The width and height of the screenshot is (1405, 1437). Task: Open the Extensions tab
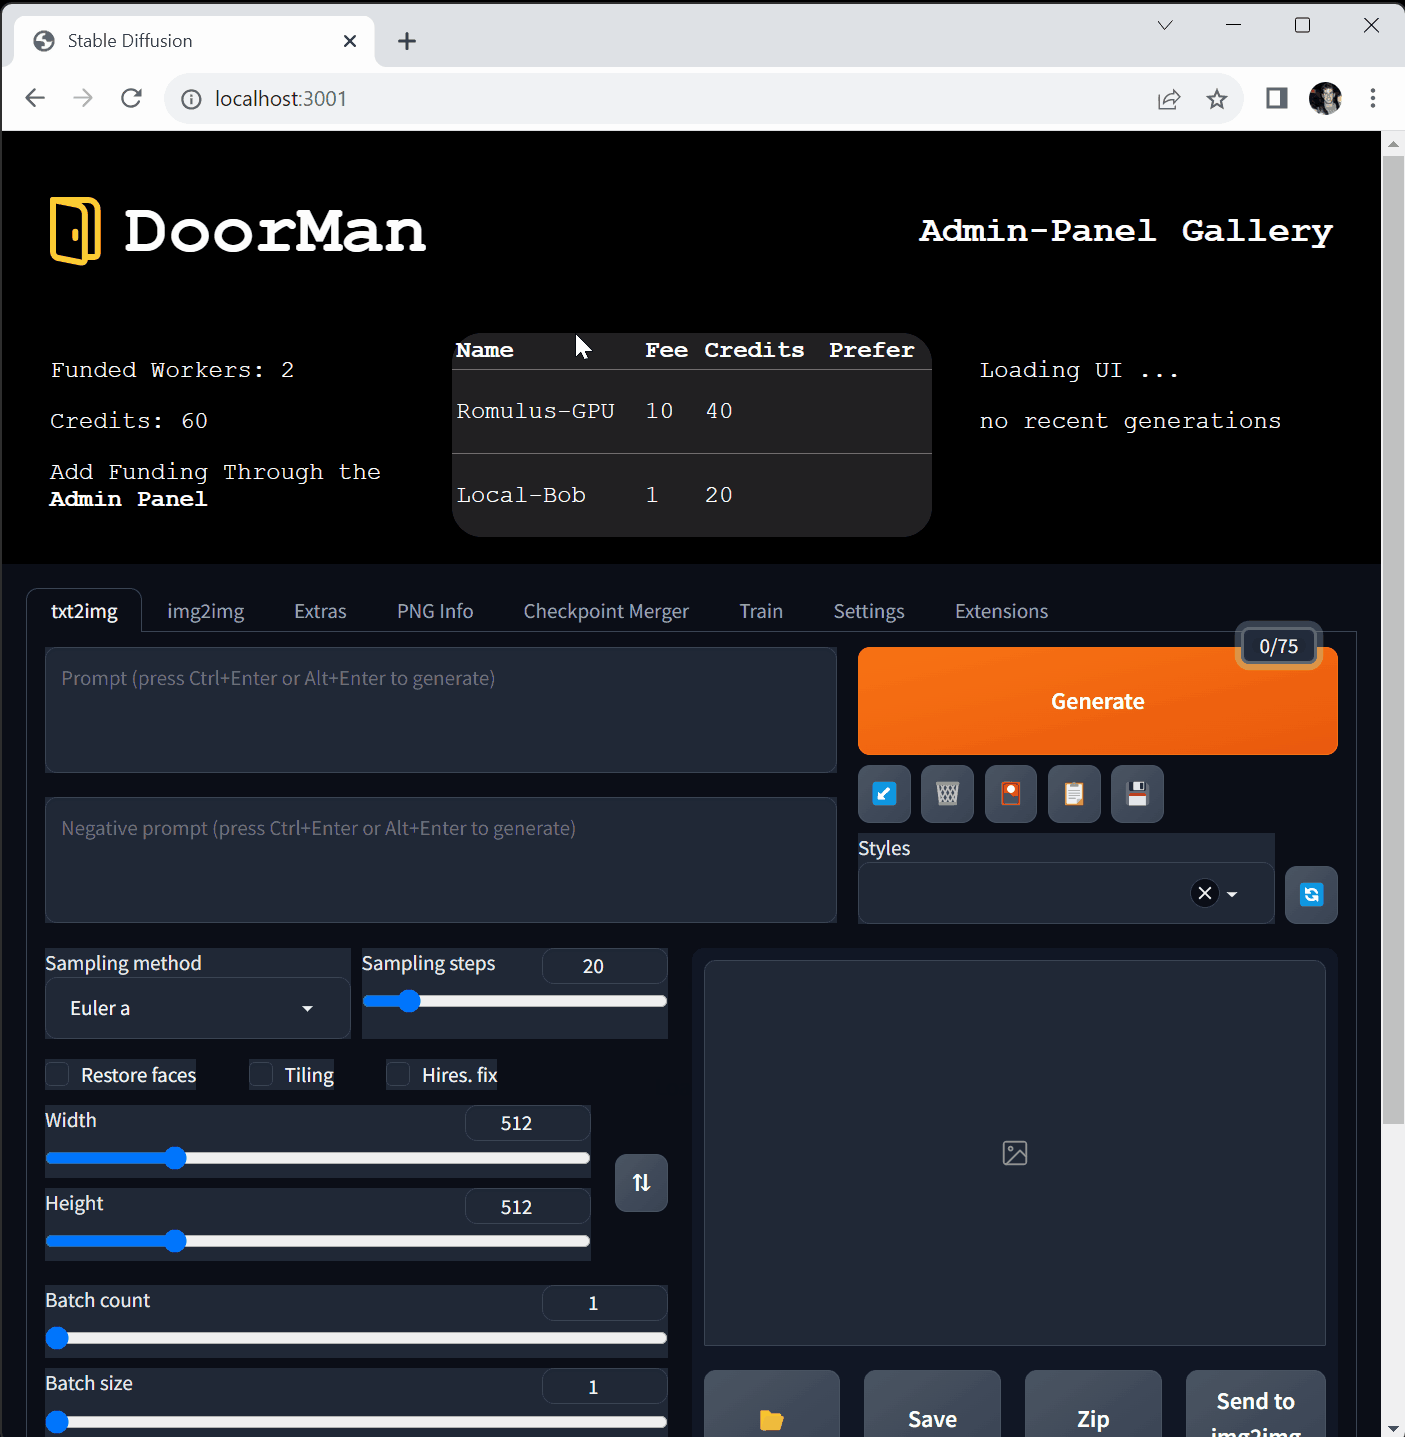1001,611
